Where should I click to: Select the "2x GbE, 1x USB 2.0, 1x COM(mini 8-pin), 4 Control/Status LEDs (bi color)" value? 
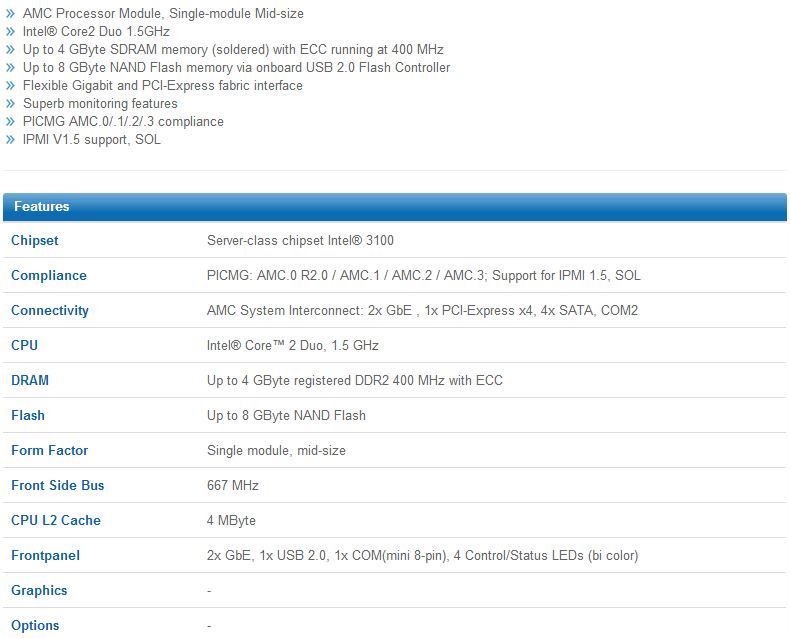coord(422,555)
